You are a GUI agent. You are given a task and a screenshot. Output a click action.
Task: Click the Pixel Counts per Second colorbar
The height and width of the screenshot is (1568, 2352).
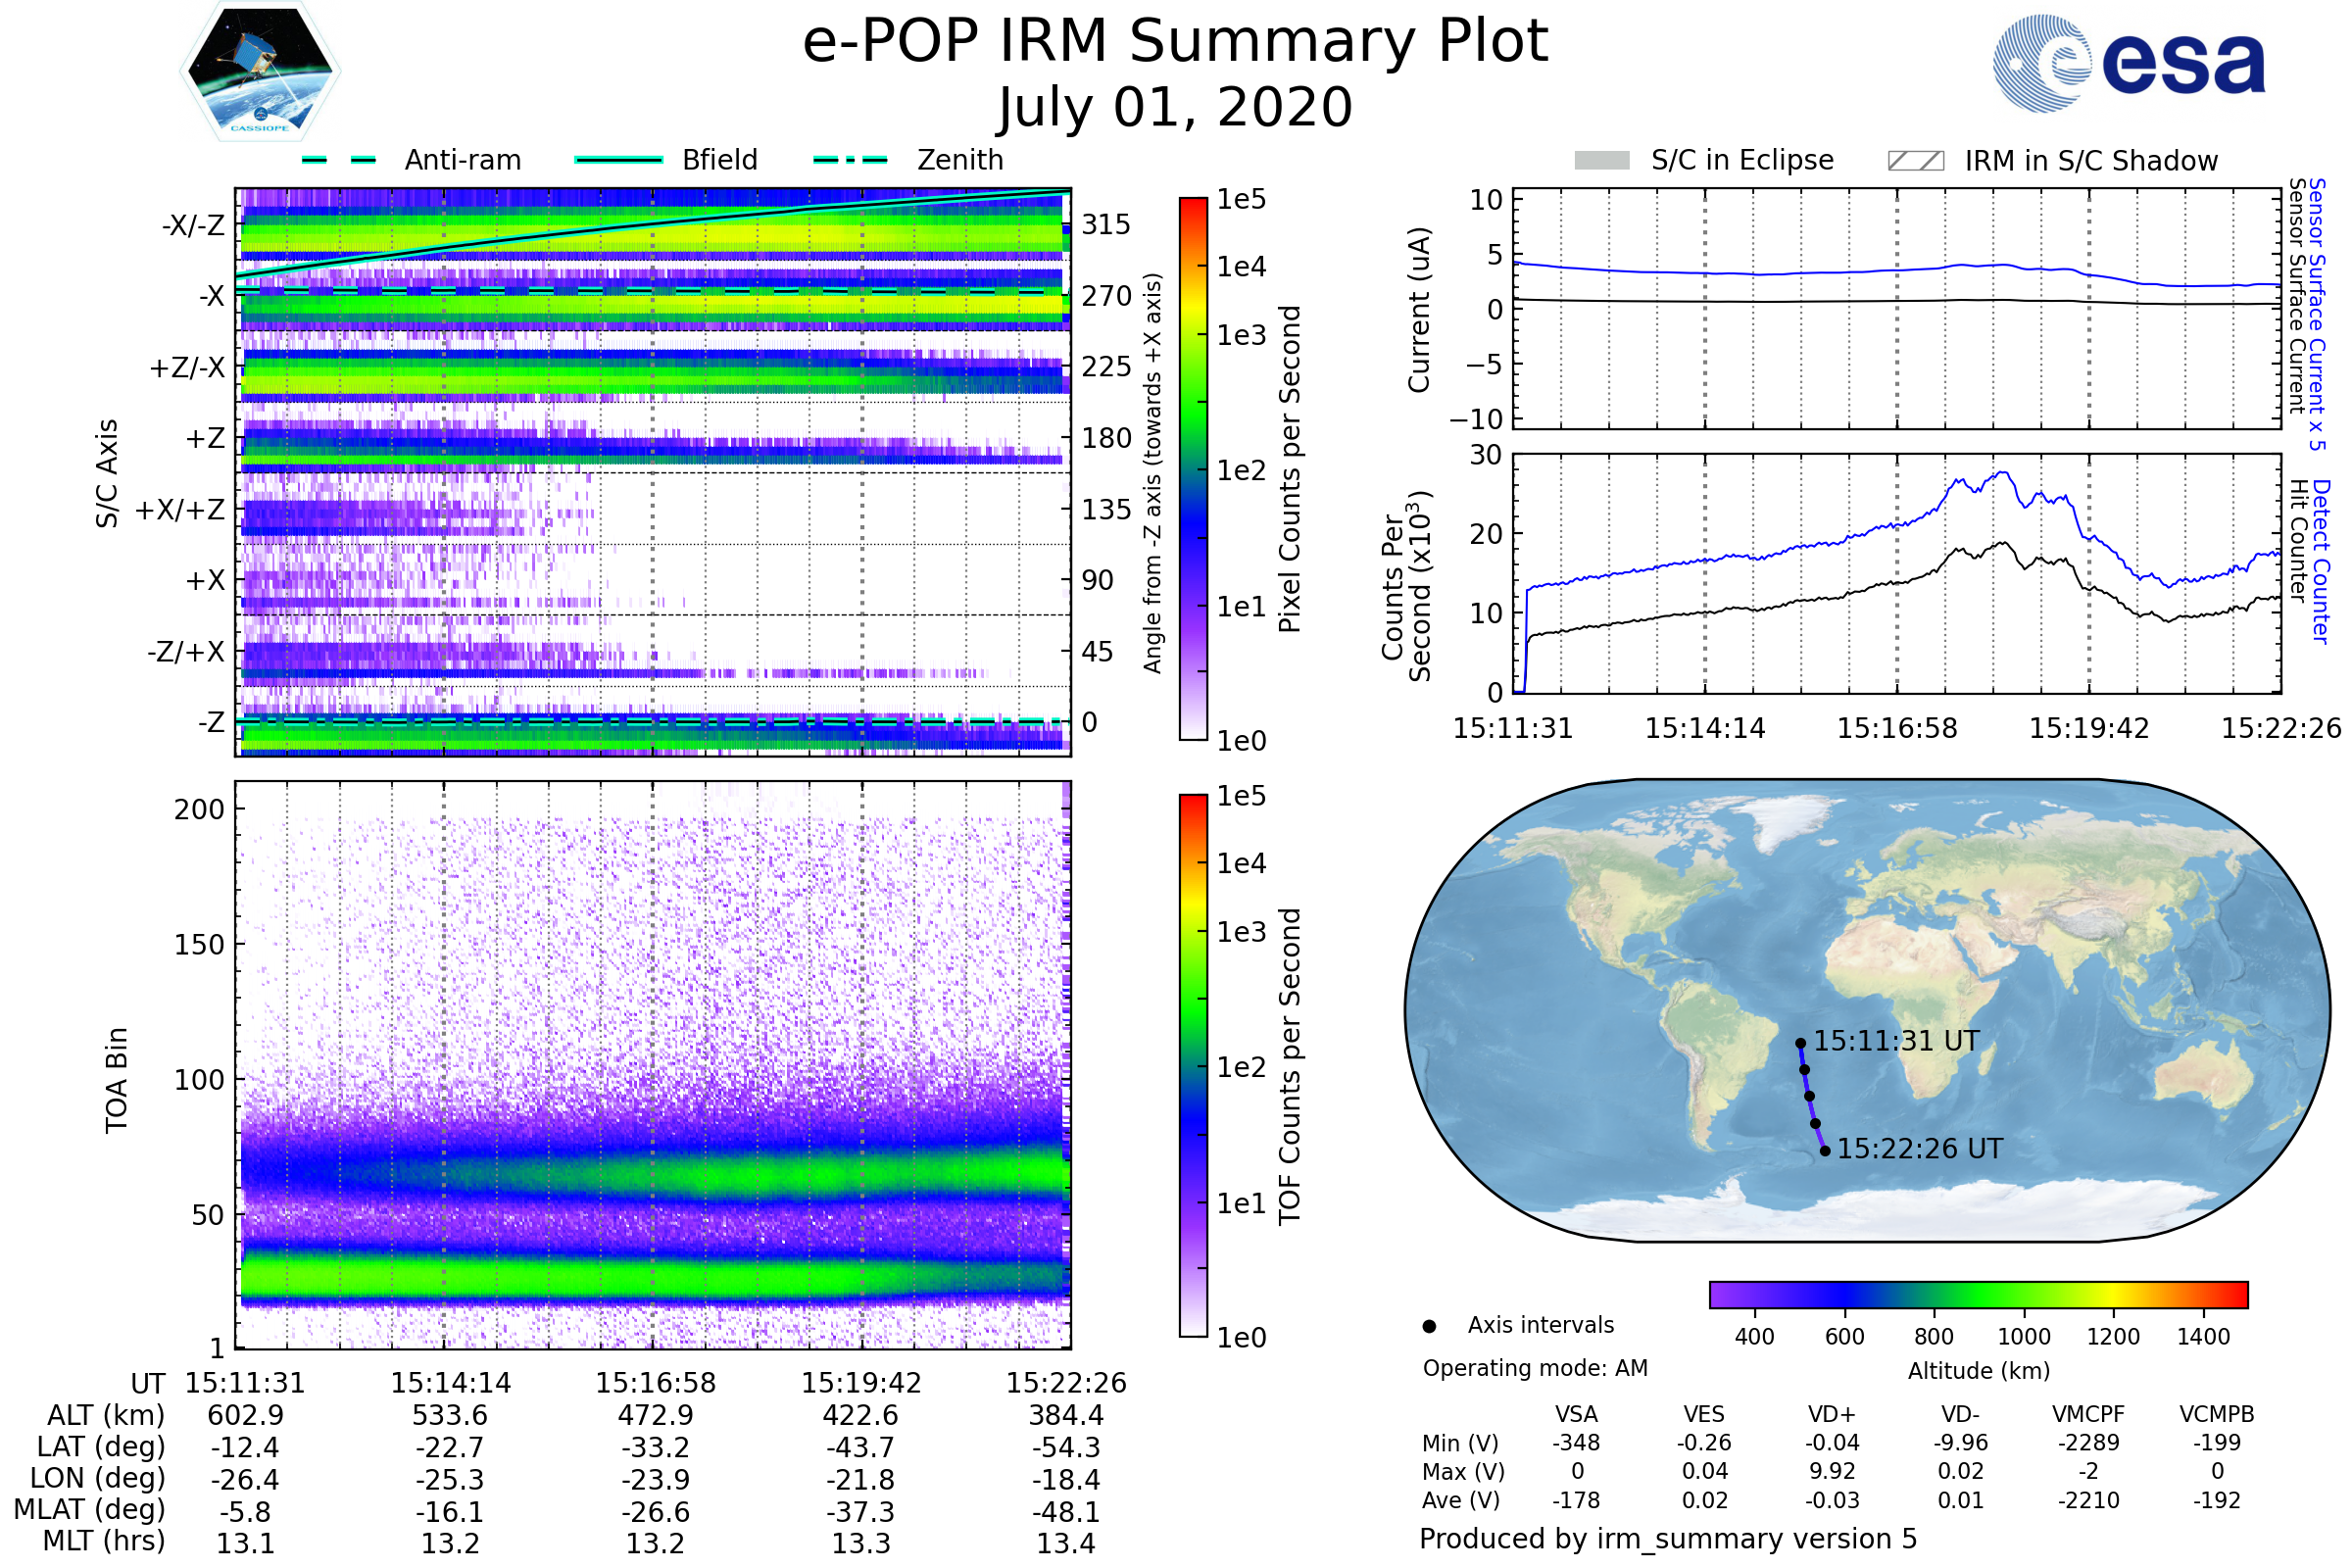(1193, 469)
